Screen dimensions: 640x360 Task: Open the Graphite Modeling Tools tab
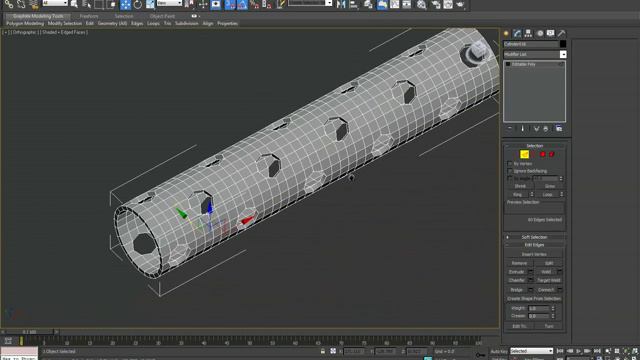pos(38,16)
